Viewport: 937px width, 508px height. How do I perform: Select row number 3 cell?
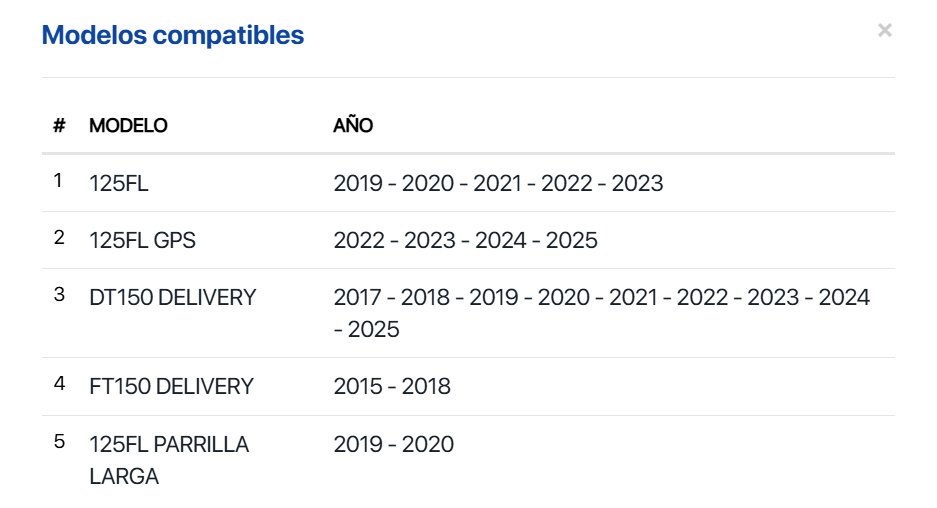[x=59, y=295]
